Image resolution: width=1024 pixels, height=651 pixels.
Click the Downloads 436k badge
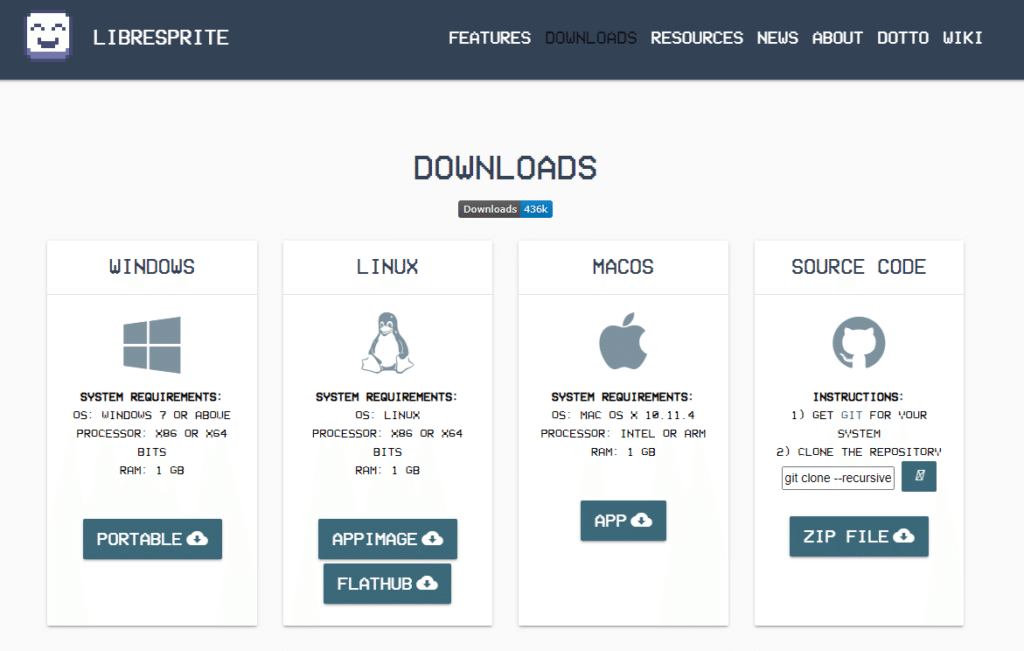505,209
